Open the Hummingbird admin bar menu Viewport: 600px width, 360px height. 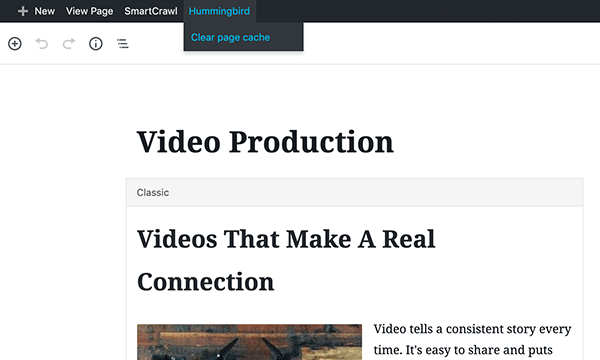point(219,11)
